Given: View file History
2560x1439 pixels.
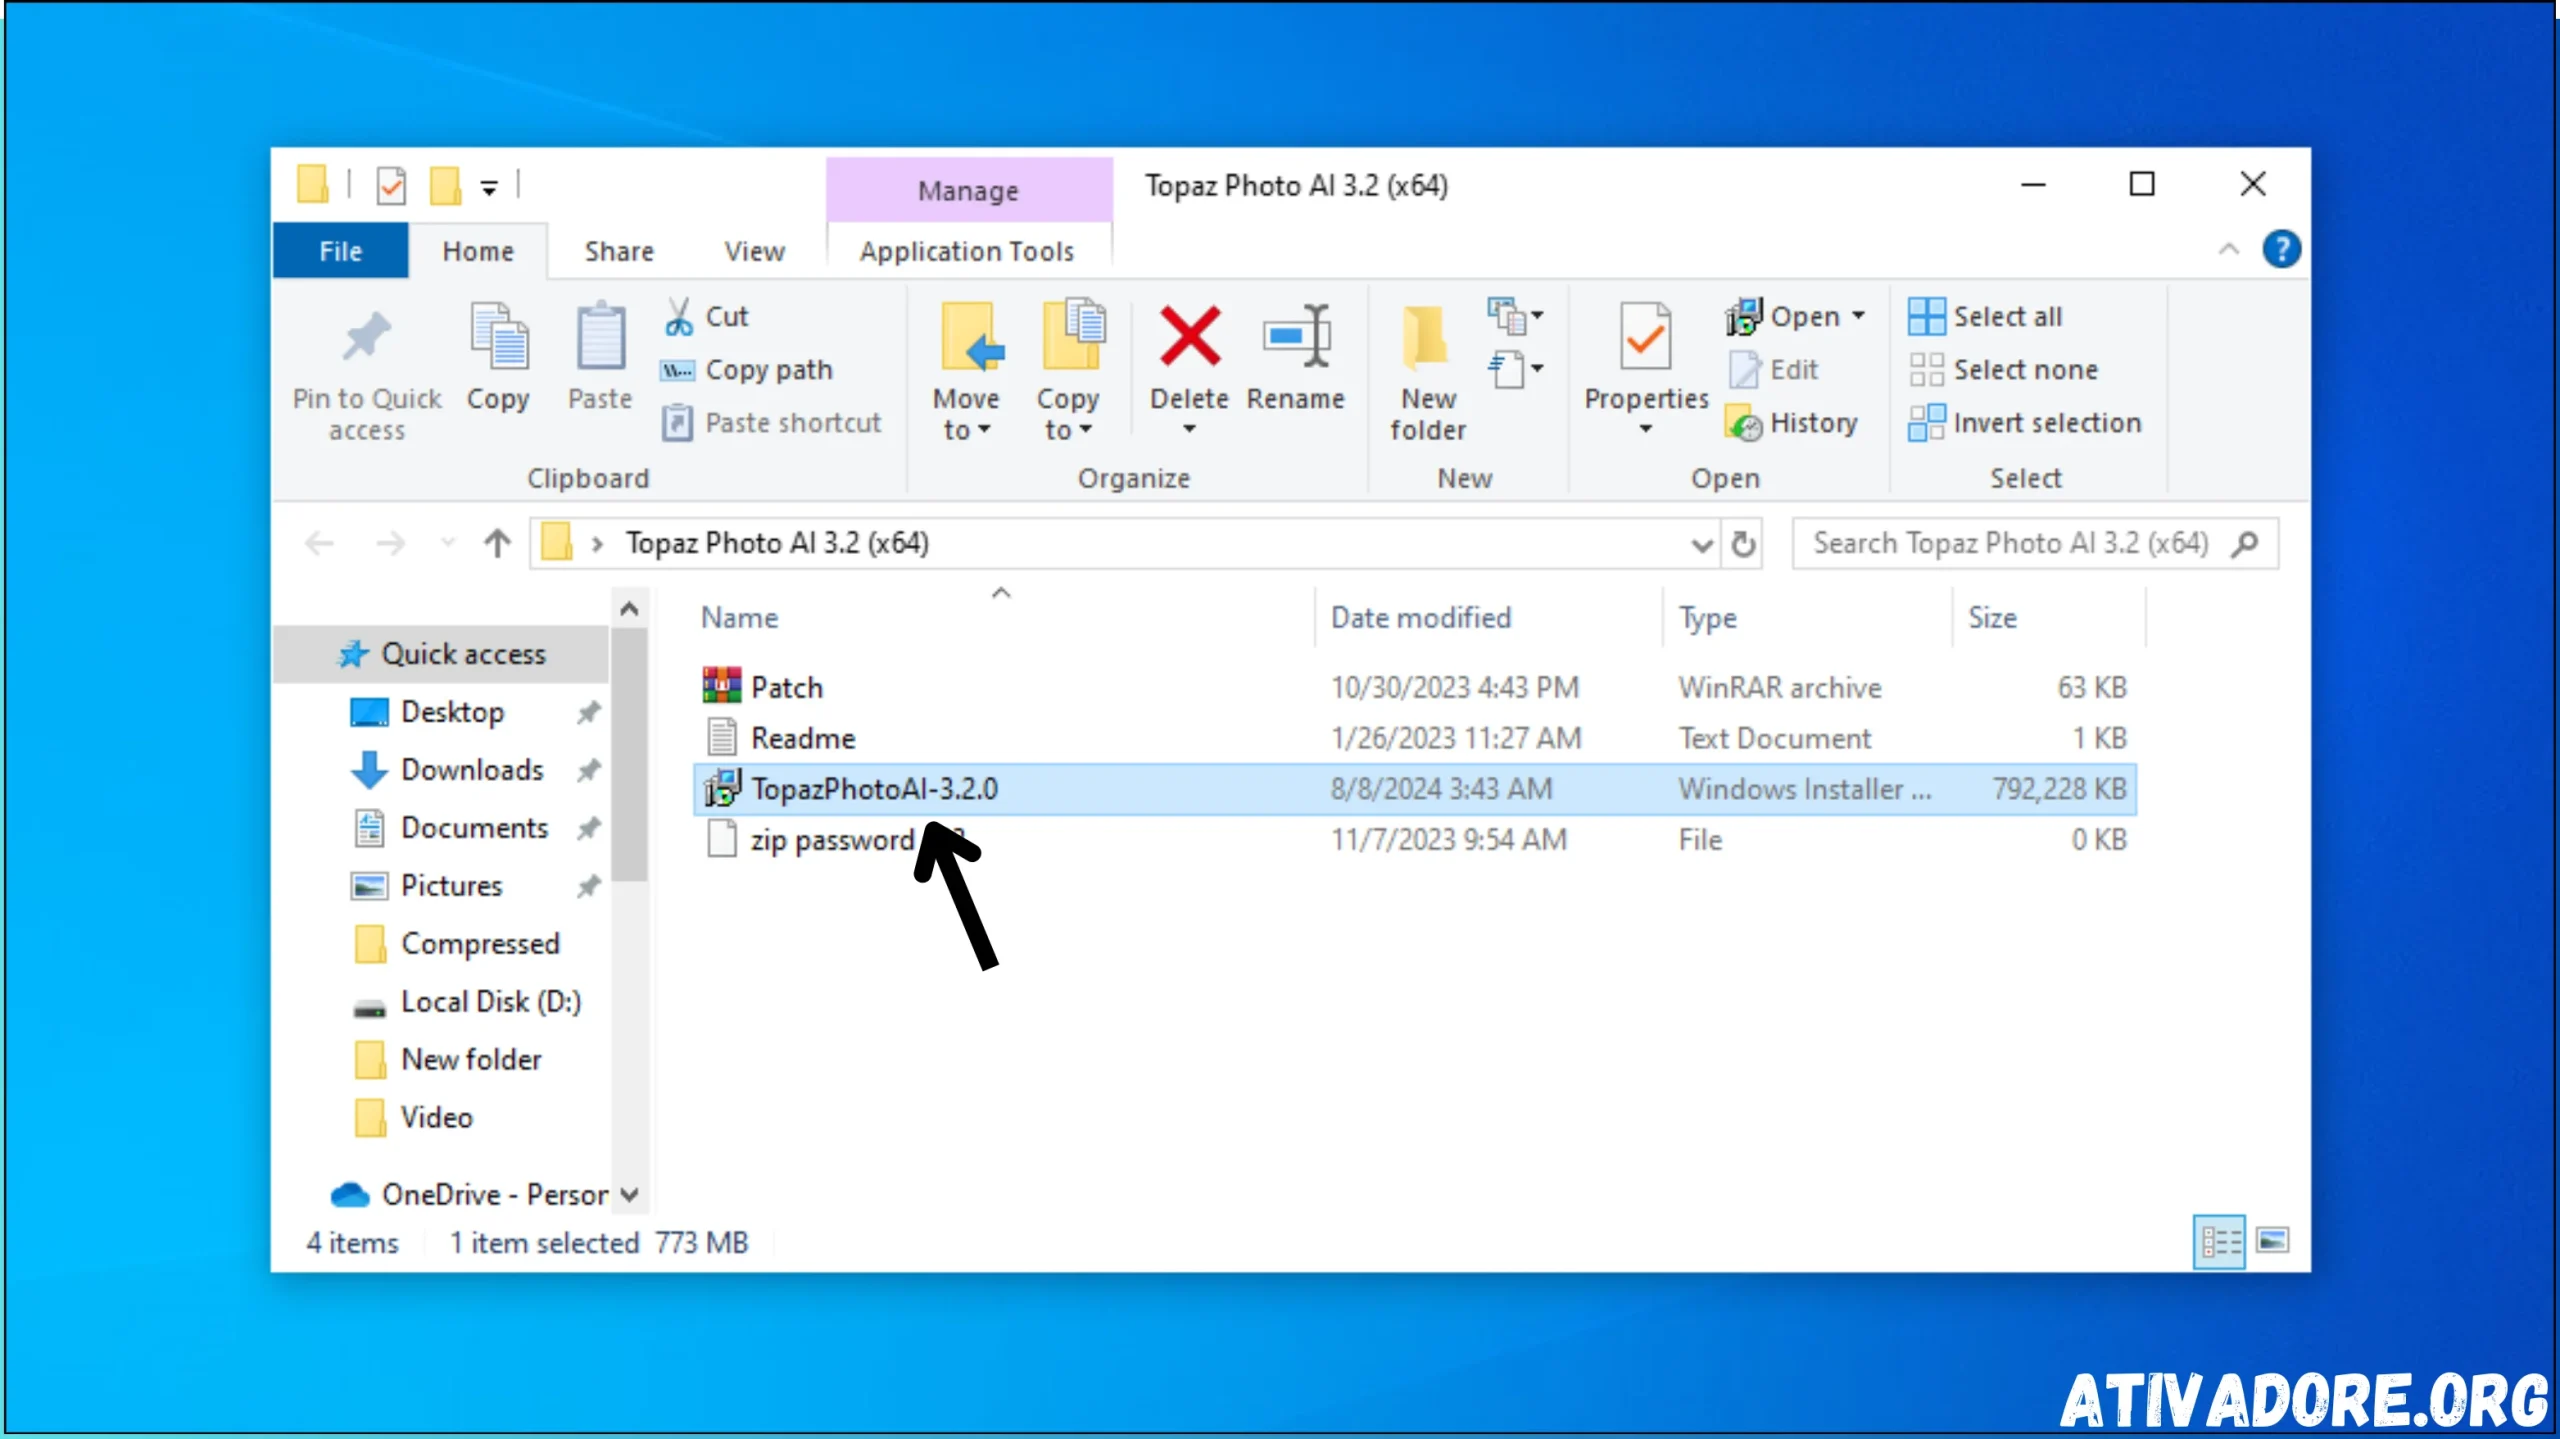Looking at the screenshot, I should [1792, 423].
